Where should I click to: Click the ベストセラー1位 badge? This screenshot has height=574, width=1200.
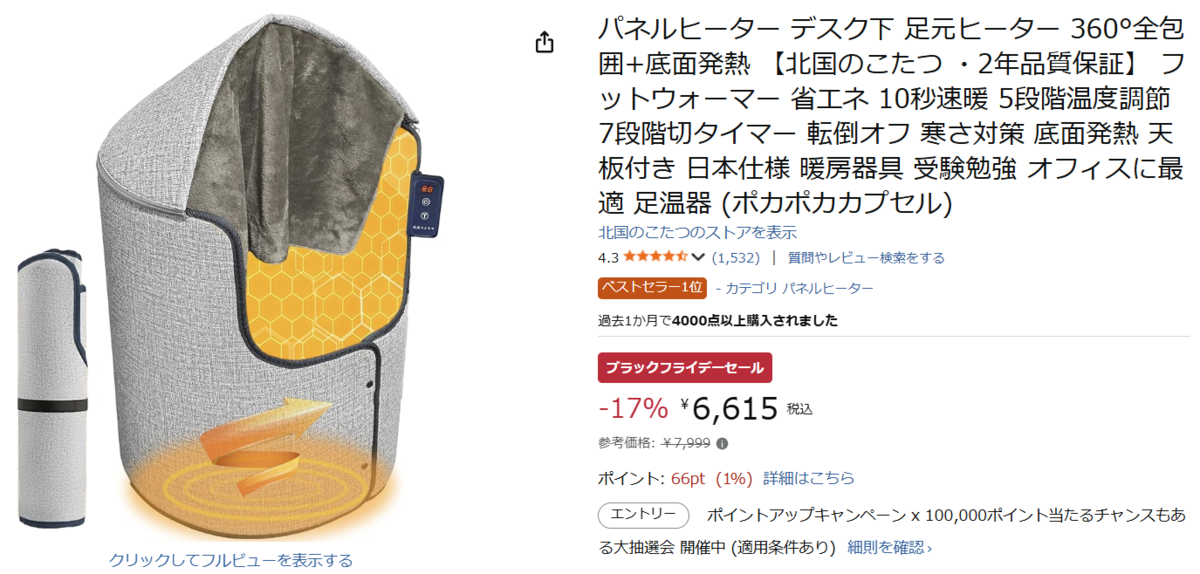point(652,288)
